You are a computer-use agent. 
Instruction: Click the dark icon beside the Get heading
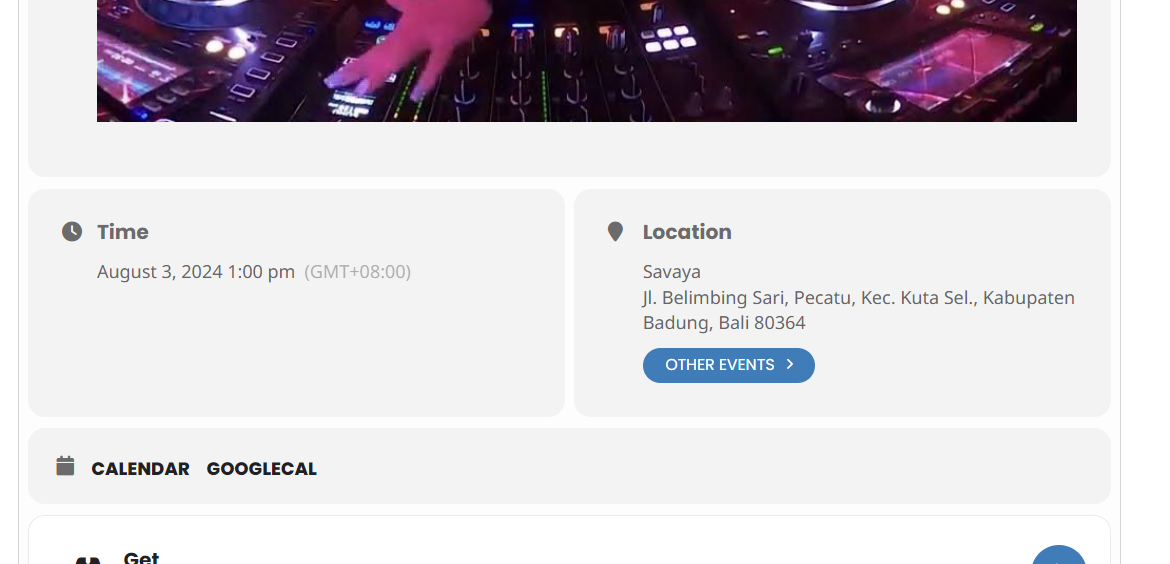88,560
